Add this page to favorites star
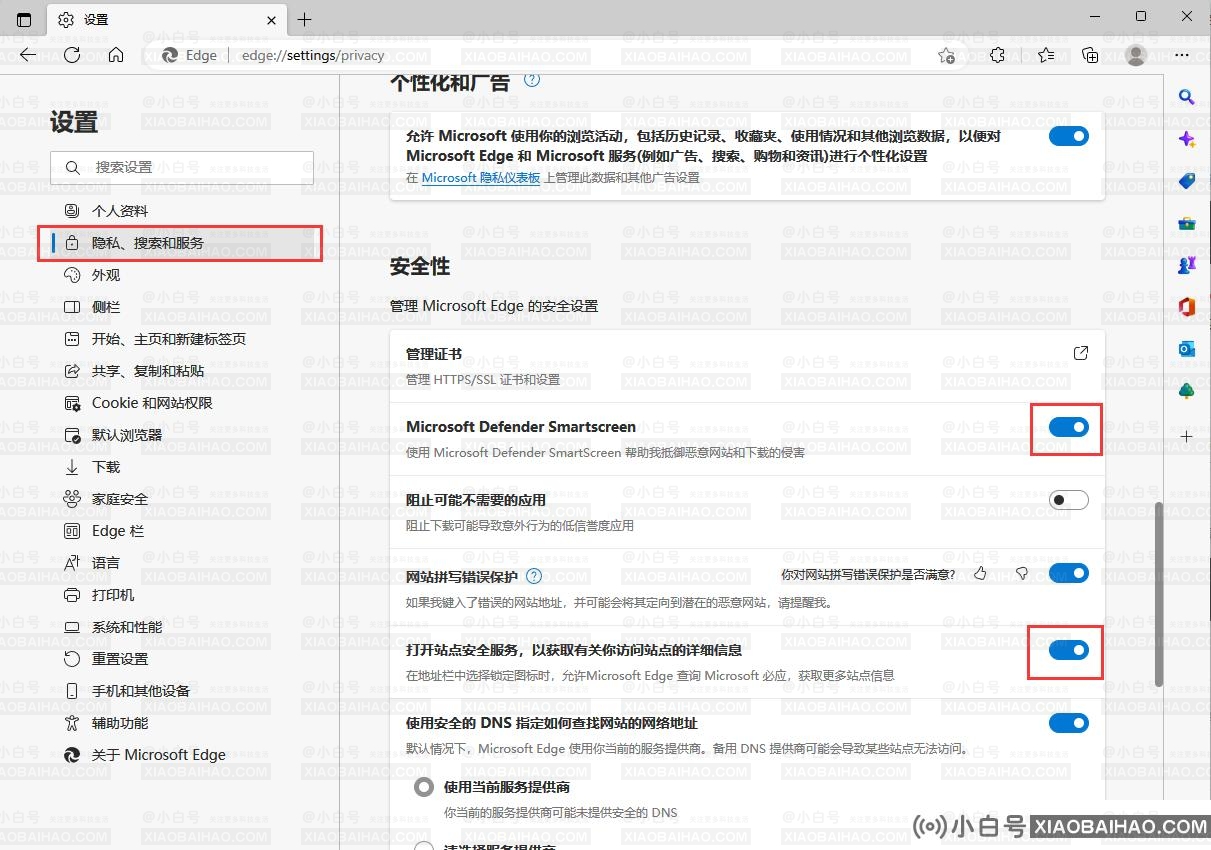 pos(946,55)
